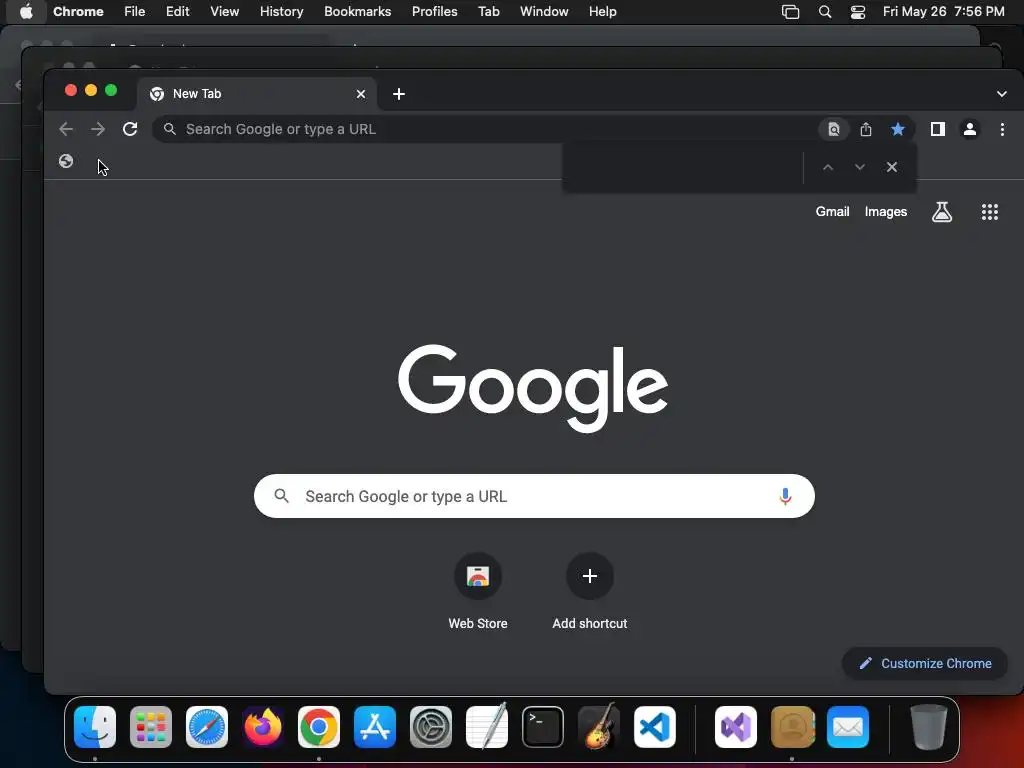This screenshot has height=768, width=1024.
Task: Open the Search Labs flask icon
Action: pyautogui.click(x=942, y=212)
